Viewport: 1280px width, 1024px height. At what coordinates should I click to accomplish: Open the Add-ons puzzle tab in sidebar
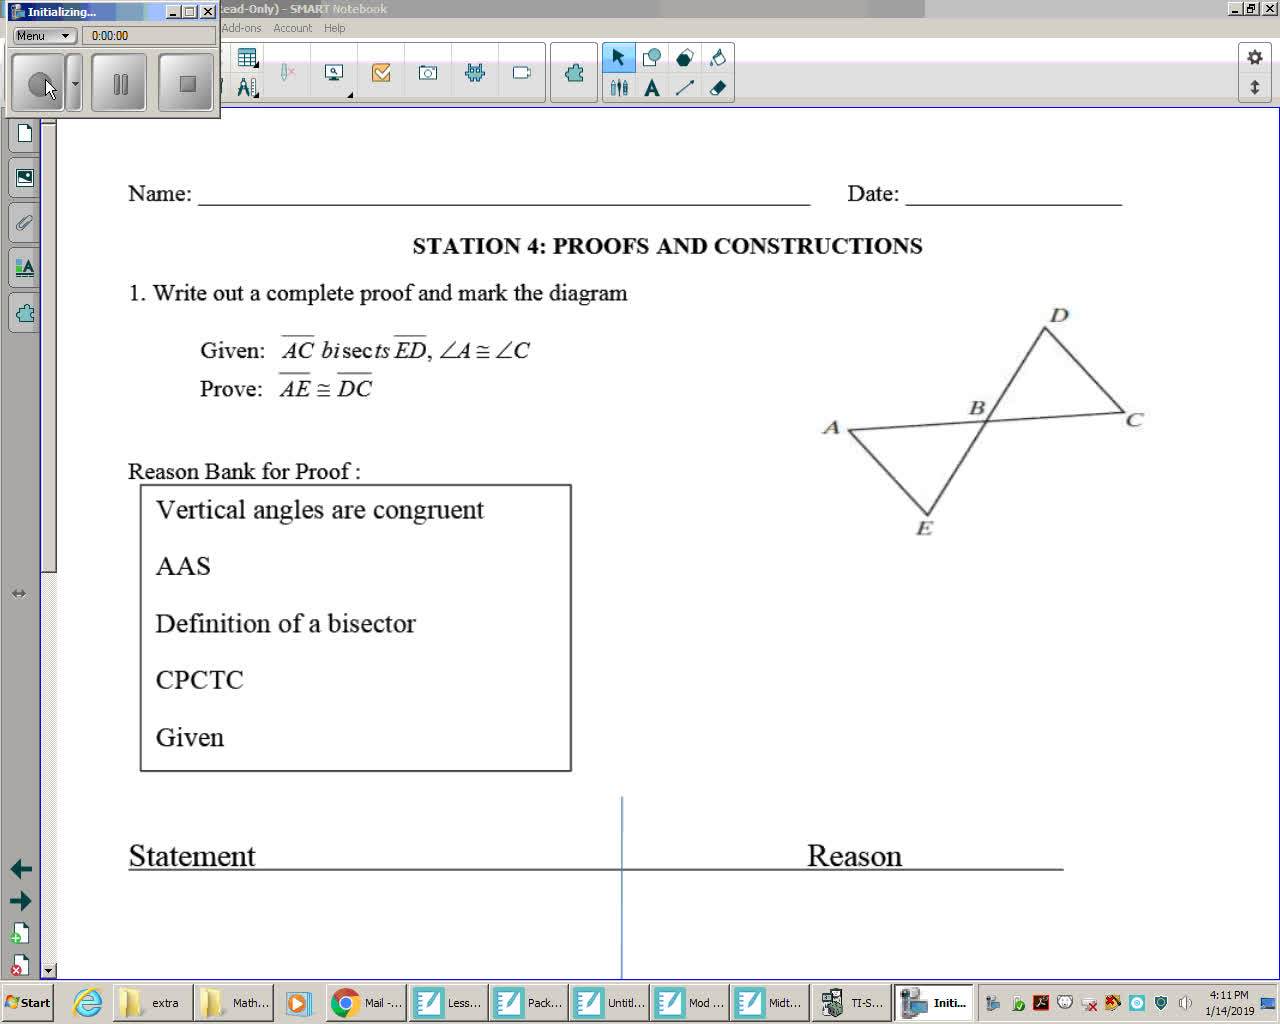pyautogui.click(x=25, y=313)
